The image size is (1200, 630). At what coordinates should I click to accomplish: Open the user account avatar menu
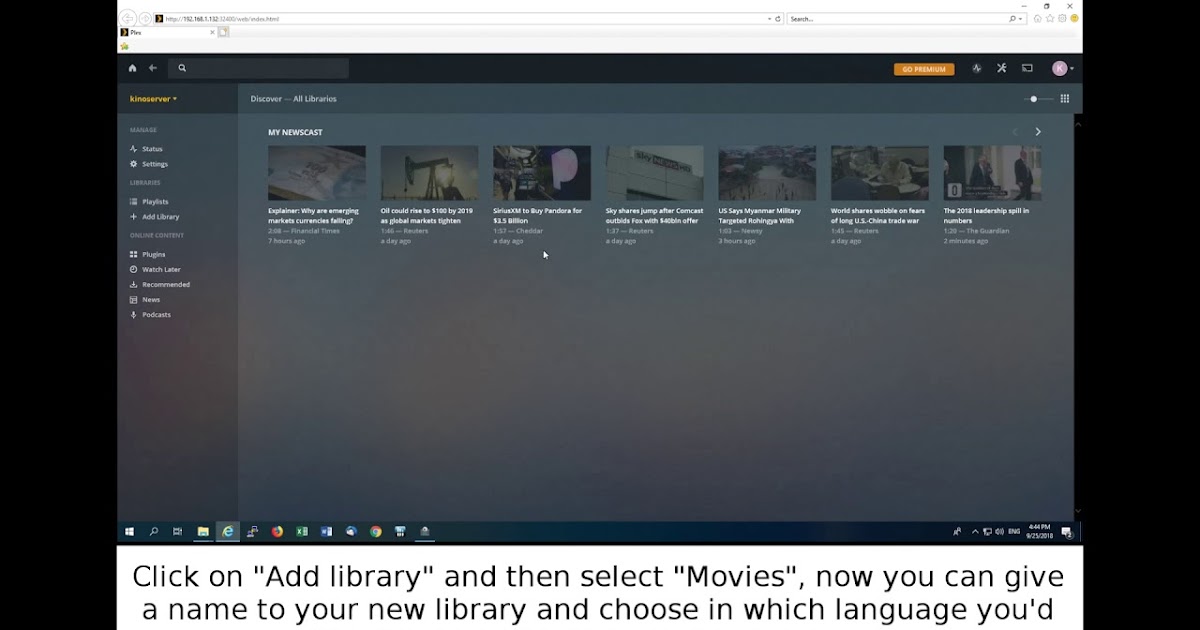(x=1062, y=68)
